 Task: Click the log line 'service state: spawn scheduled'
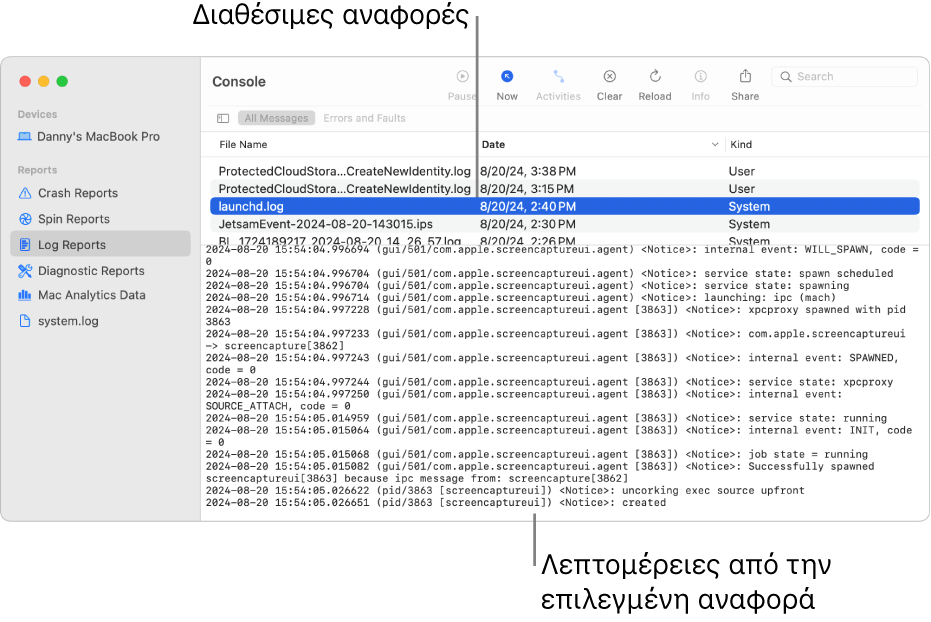click(549, 273)
